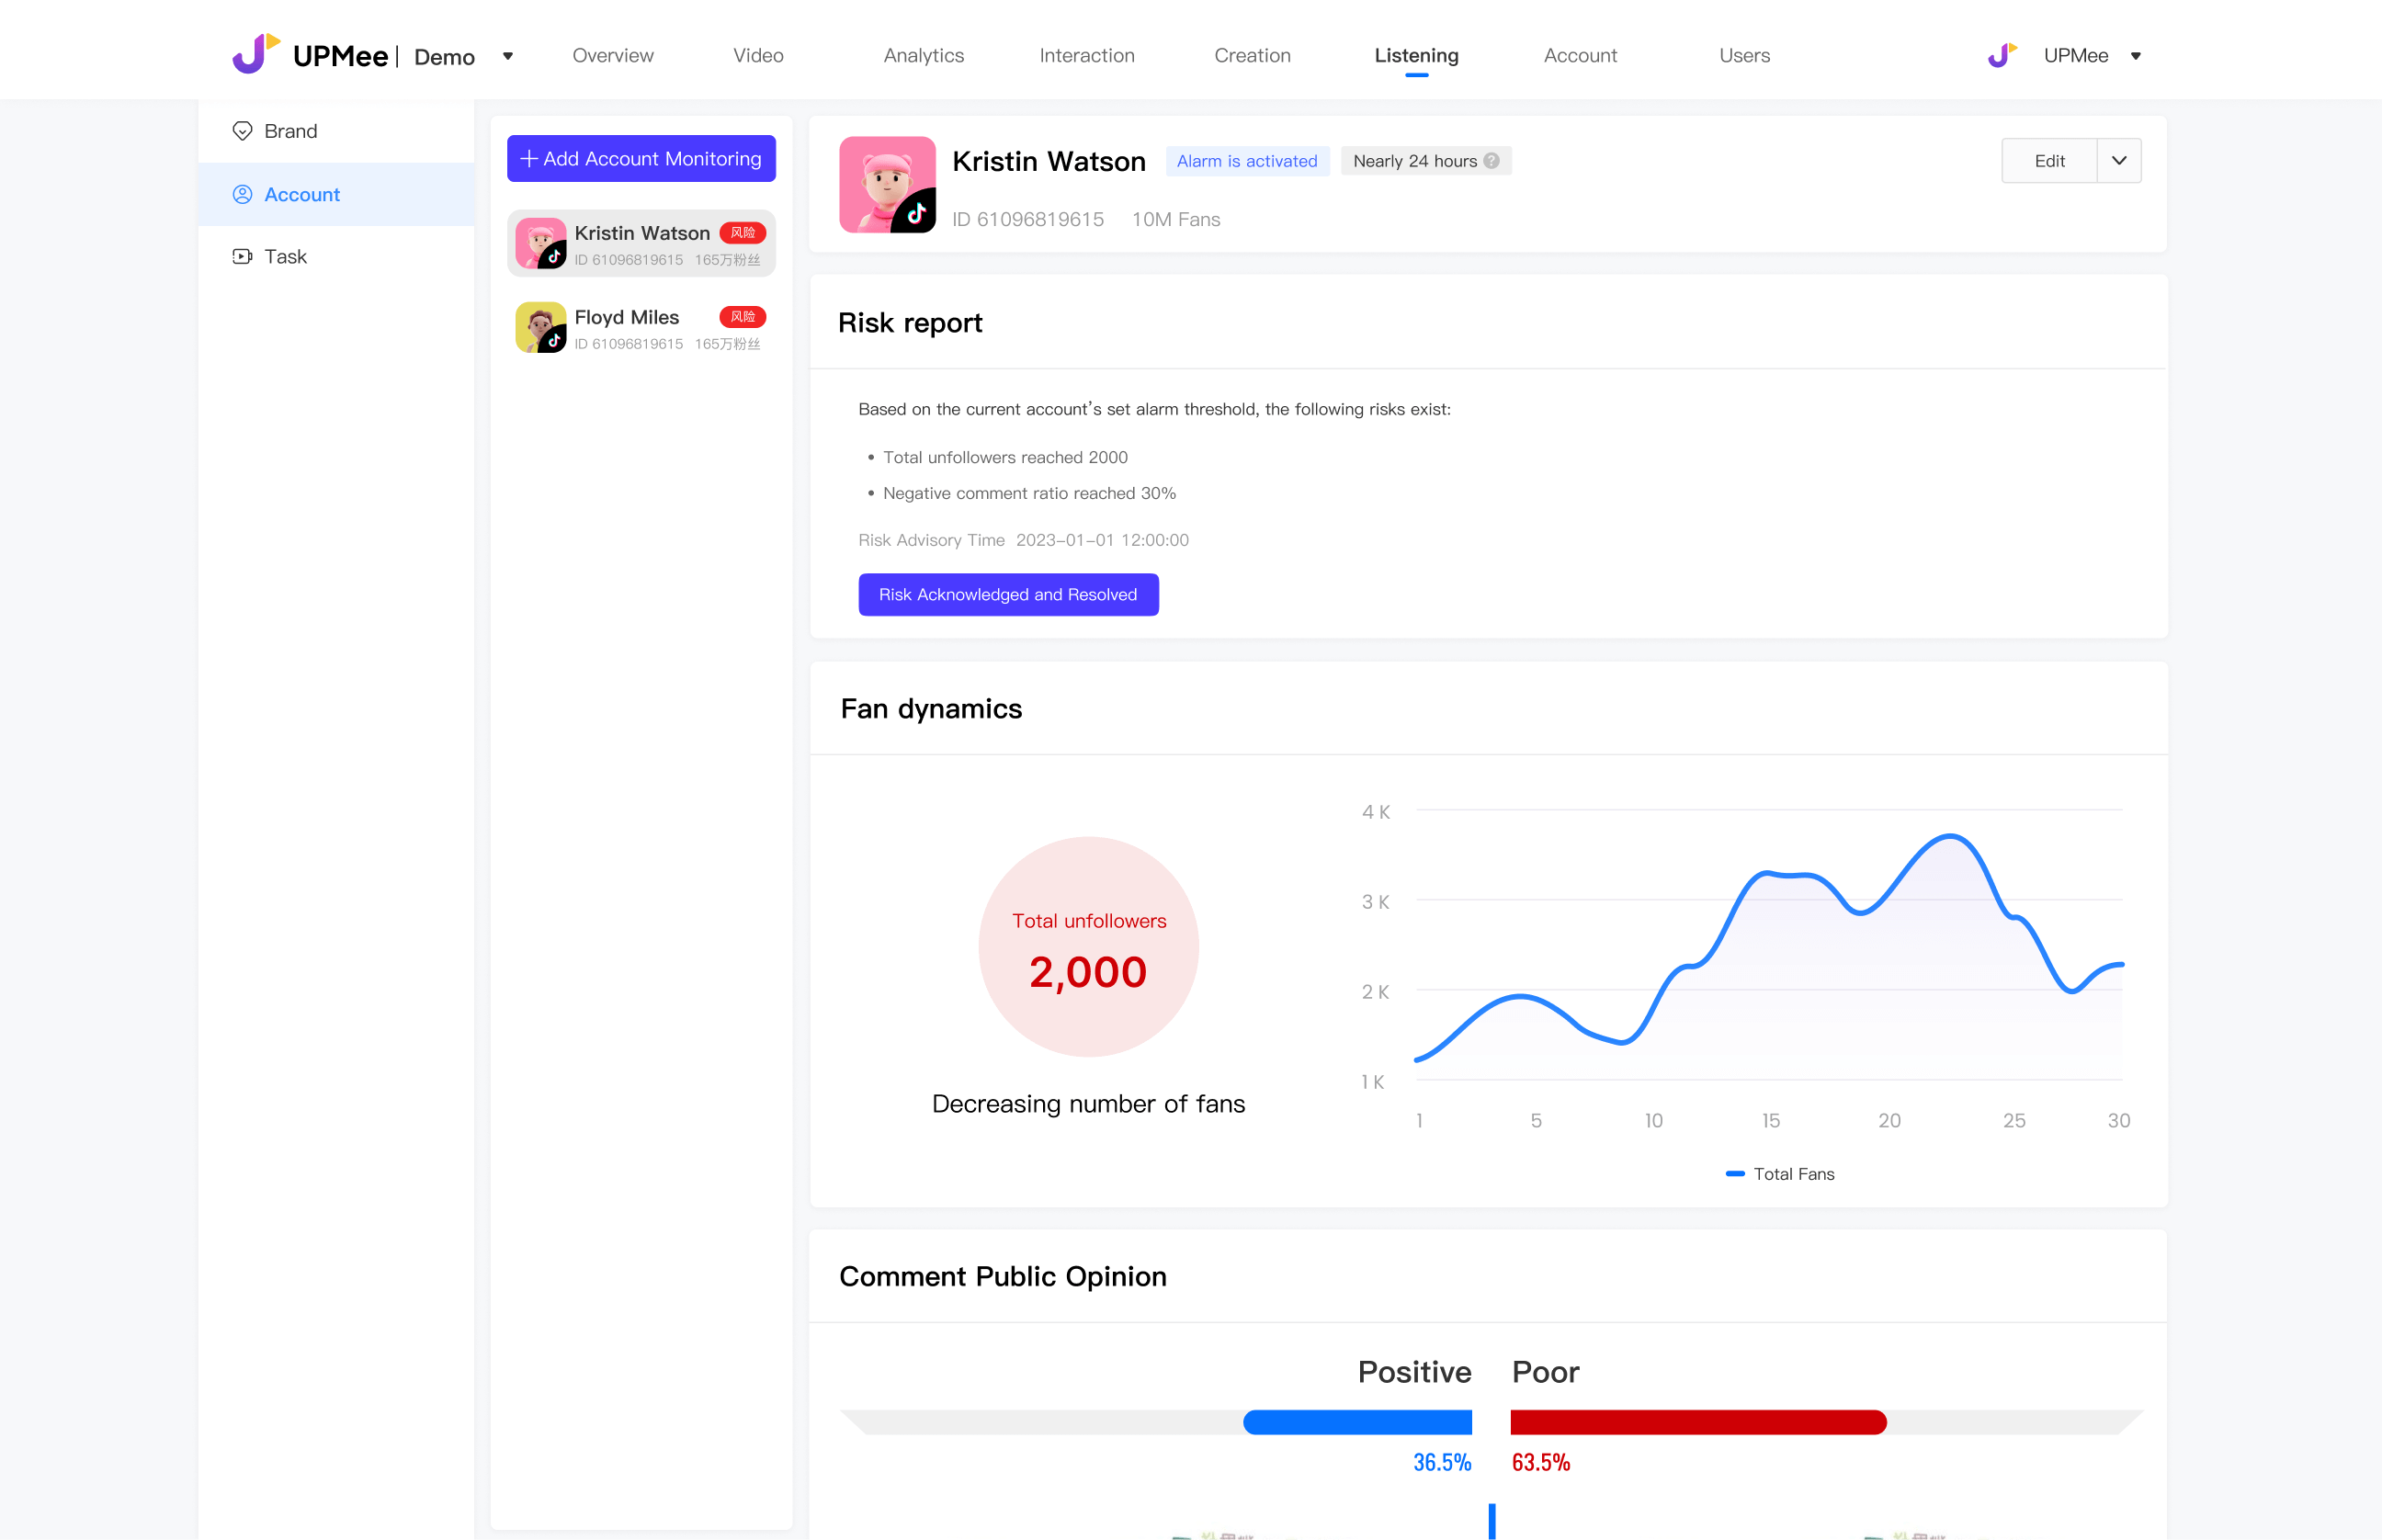Viewport: 2382px width, 1540px height.
Task: Switch to the Analytics tab
Action: coord(923,56)
